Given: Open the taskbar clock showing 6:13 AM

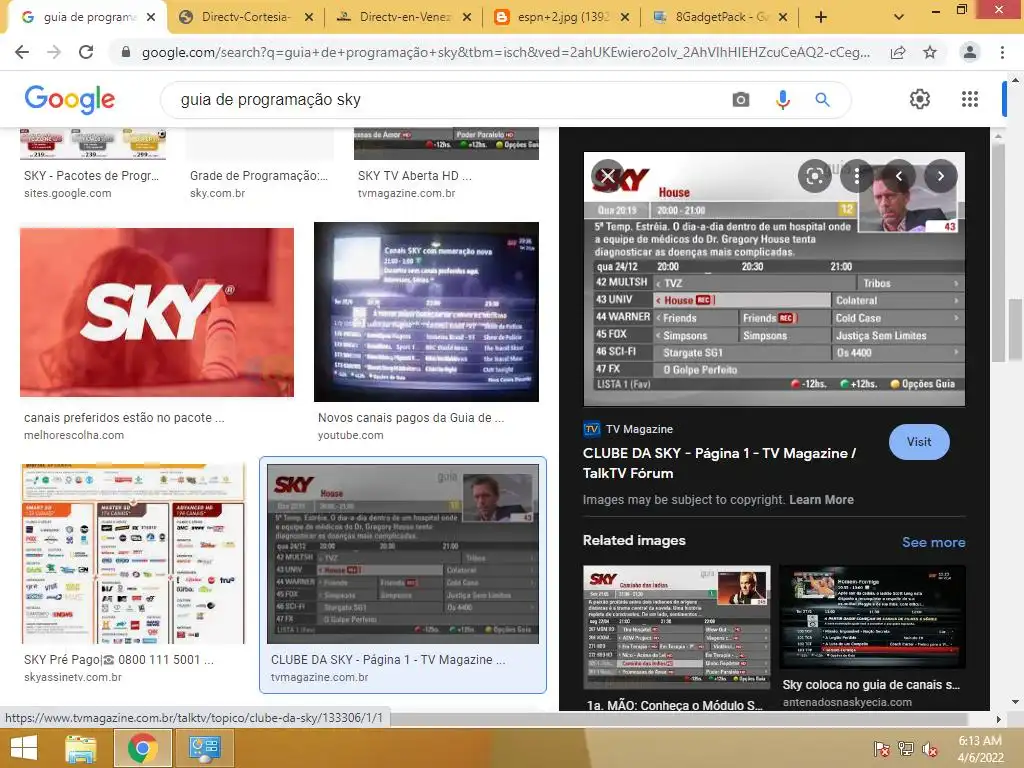Looking at the screenshot, I should (x=980, y=748).
